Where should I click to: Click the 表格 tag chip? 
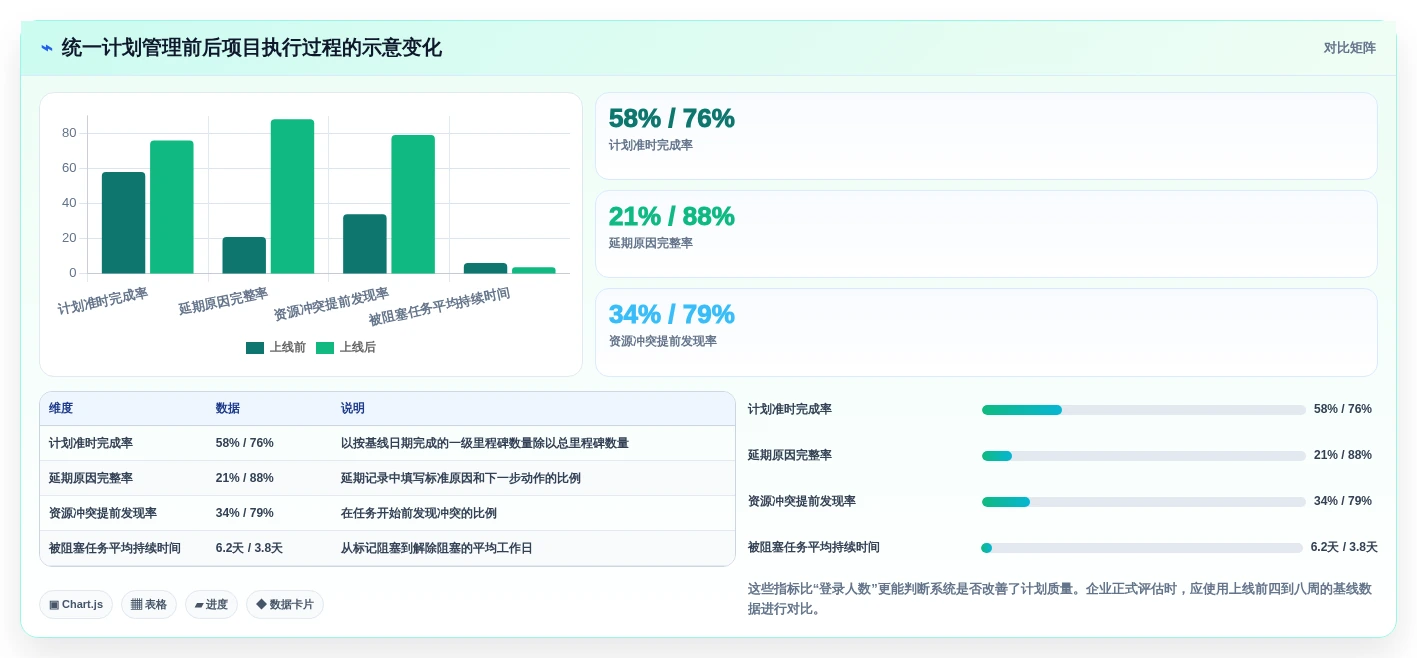(x=149, y=604)
